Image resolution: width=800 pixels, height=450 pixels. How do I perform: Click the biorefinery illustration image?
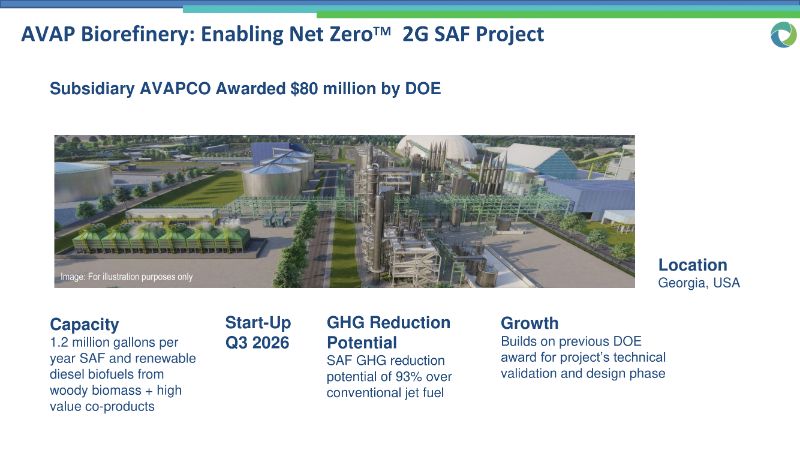(343, 211)
